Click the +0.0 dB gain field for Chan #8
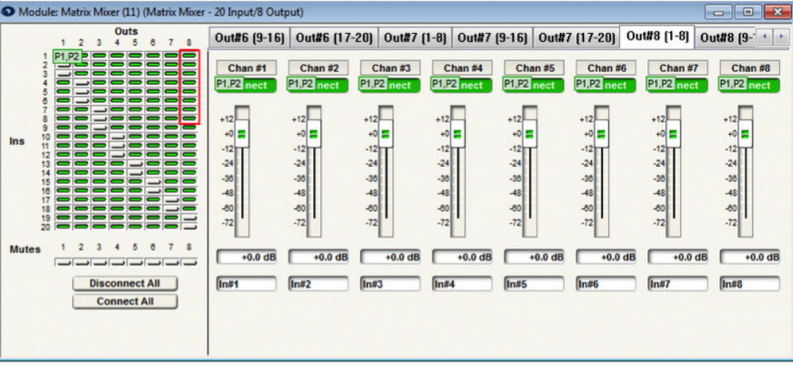This screenshot has width=793, height=365. click(x=750, y=257)
